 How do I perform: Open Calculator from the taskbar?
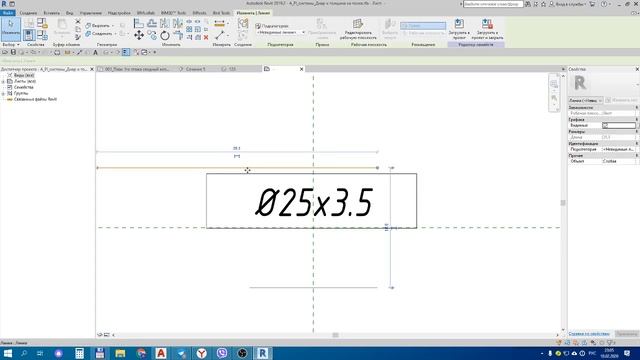pyautogui.click(x=79, y=353)
